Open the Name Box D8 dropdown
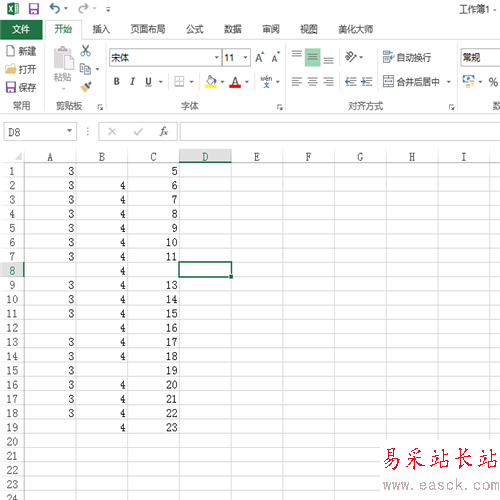This screenshot has width=500, height=500. click(69, 131)
